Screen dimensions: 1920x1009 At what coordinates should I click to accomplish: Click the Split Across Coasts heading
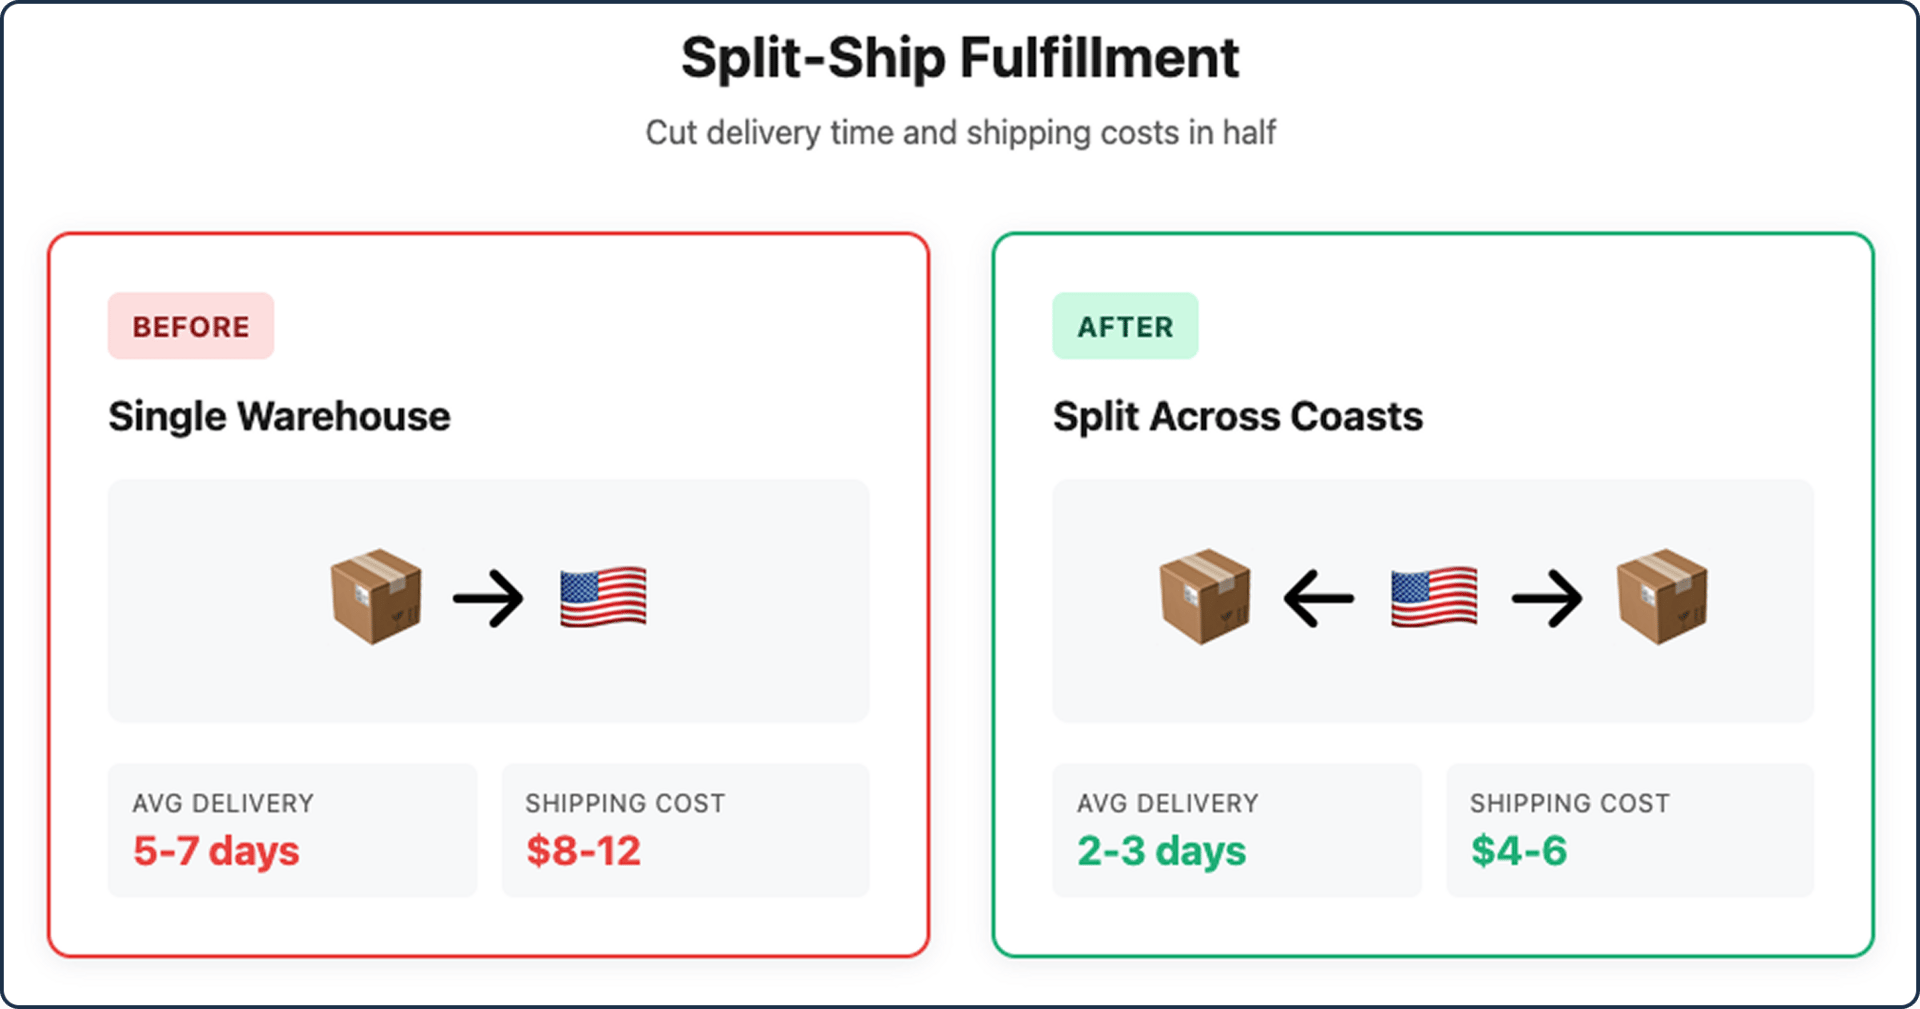pos(1237,417)
